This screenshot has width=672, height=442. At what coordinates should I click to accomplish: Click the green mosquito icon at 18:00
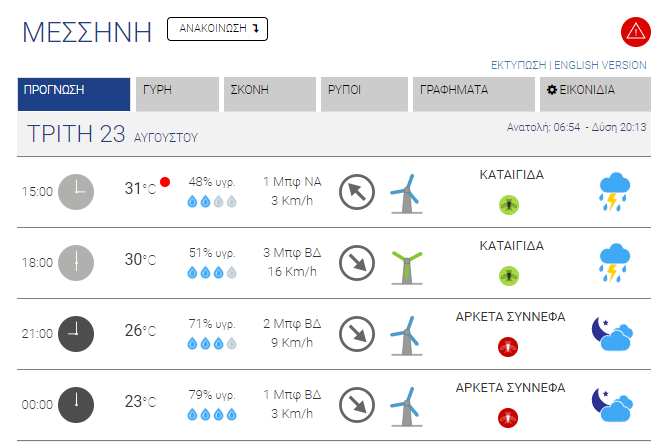(509, 276)
